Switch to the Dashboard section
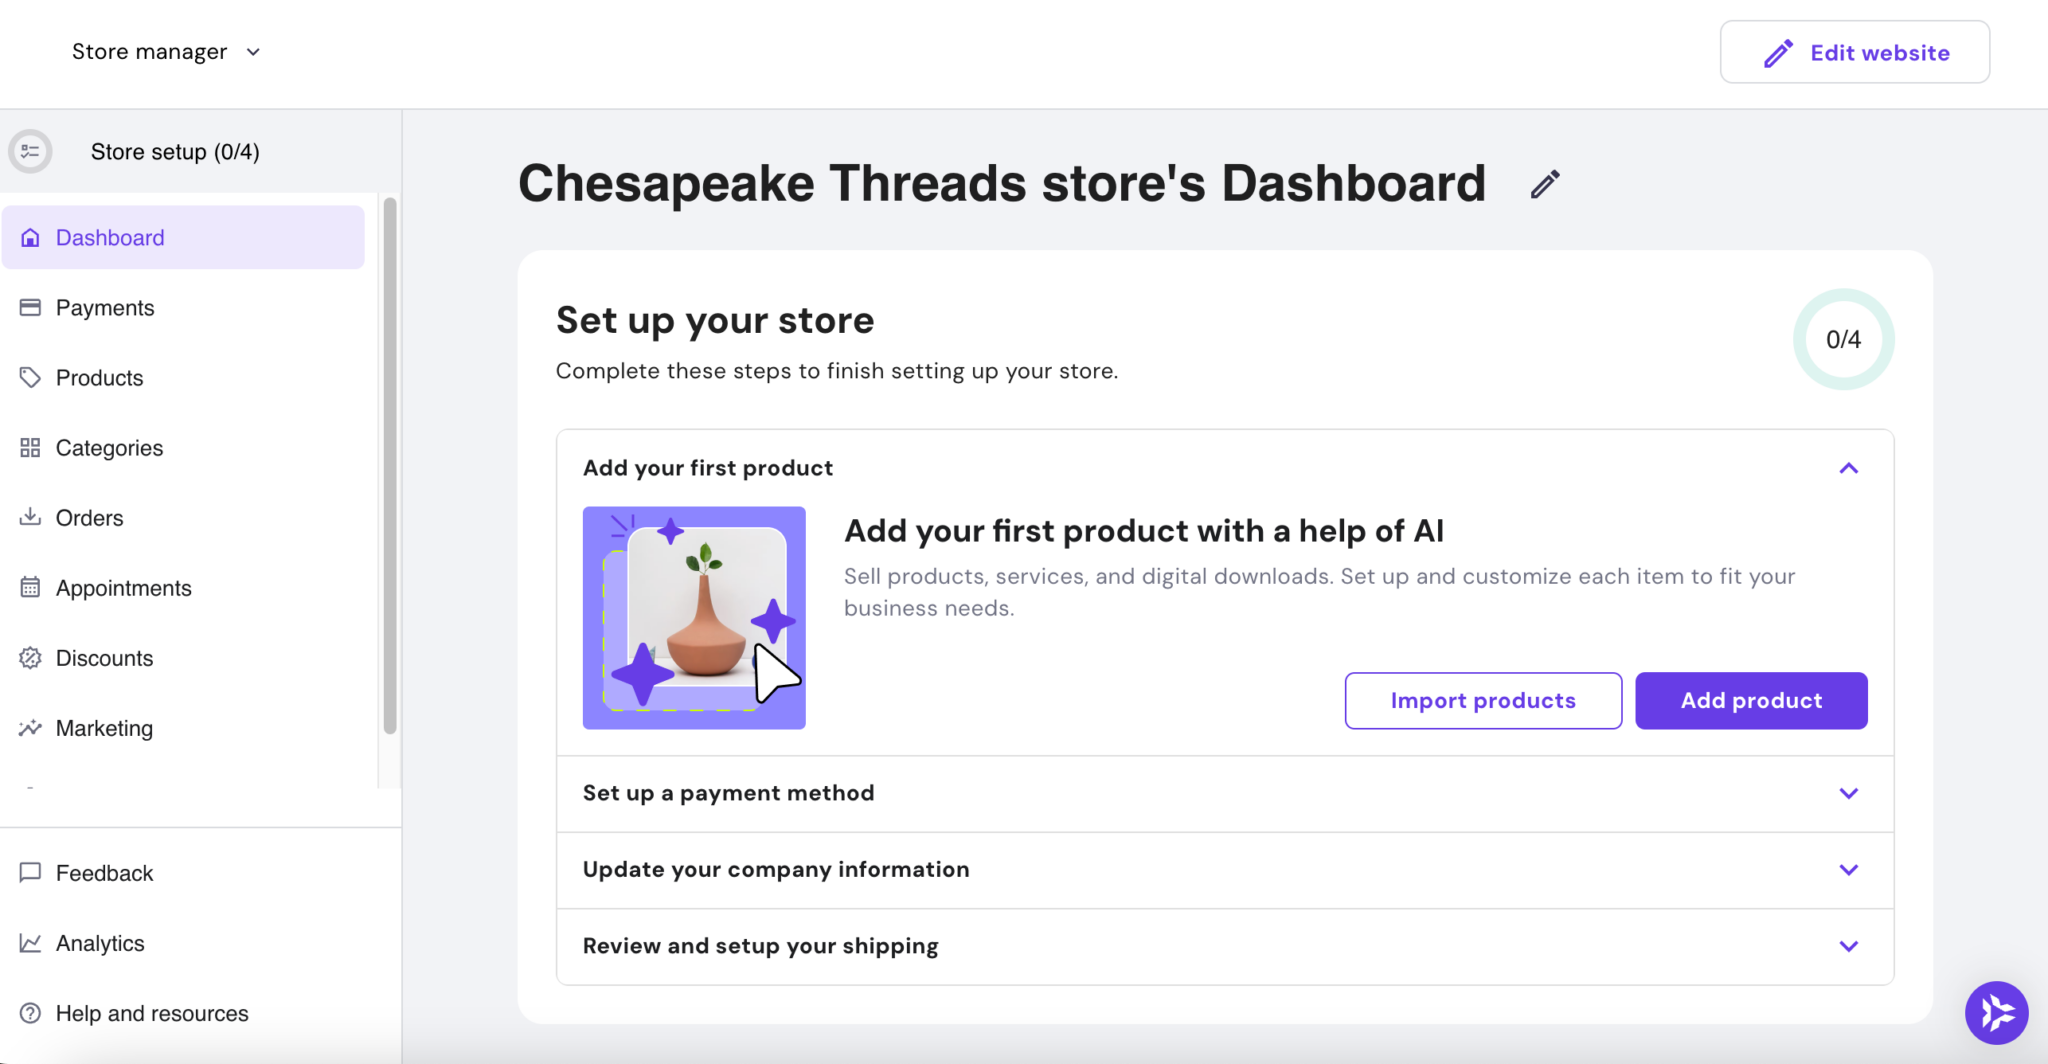This screenshot has height=1064, width=2048. coord(110,237)
